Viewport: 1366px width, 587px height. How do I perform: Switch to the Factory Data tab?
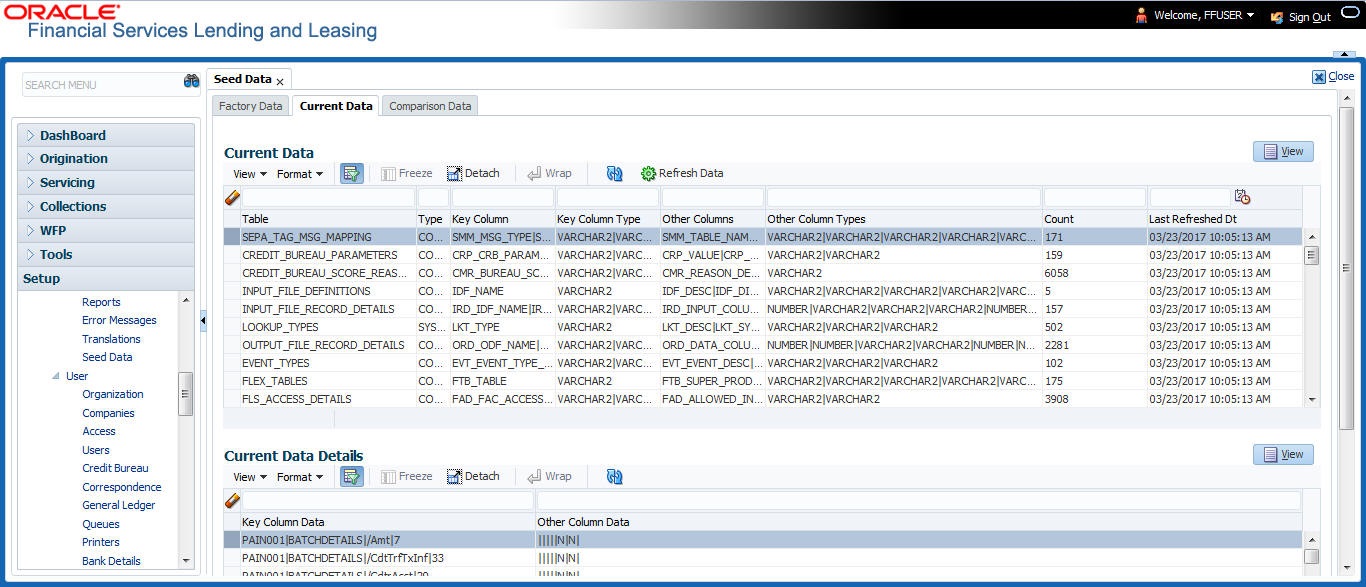[x=250, y=106]
